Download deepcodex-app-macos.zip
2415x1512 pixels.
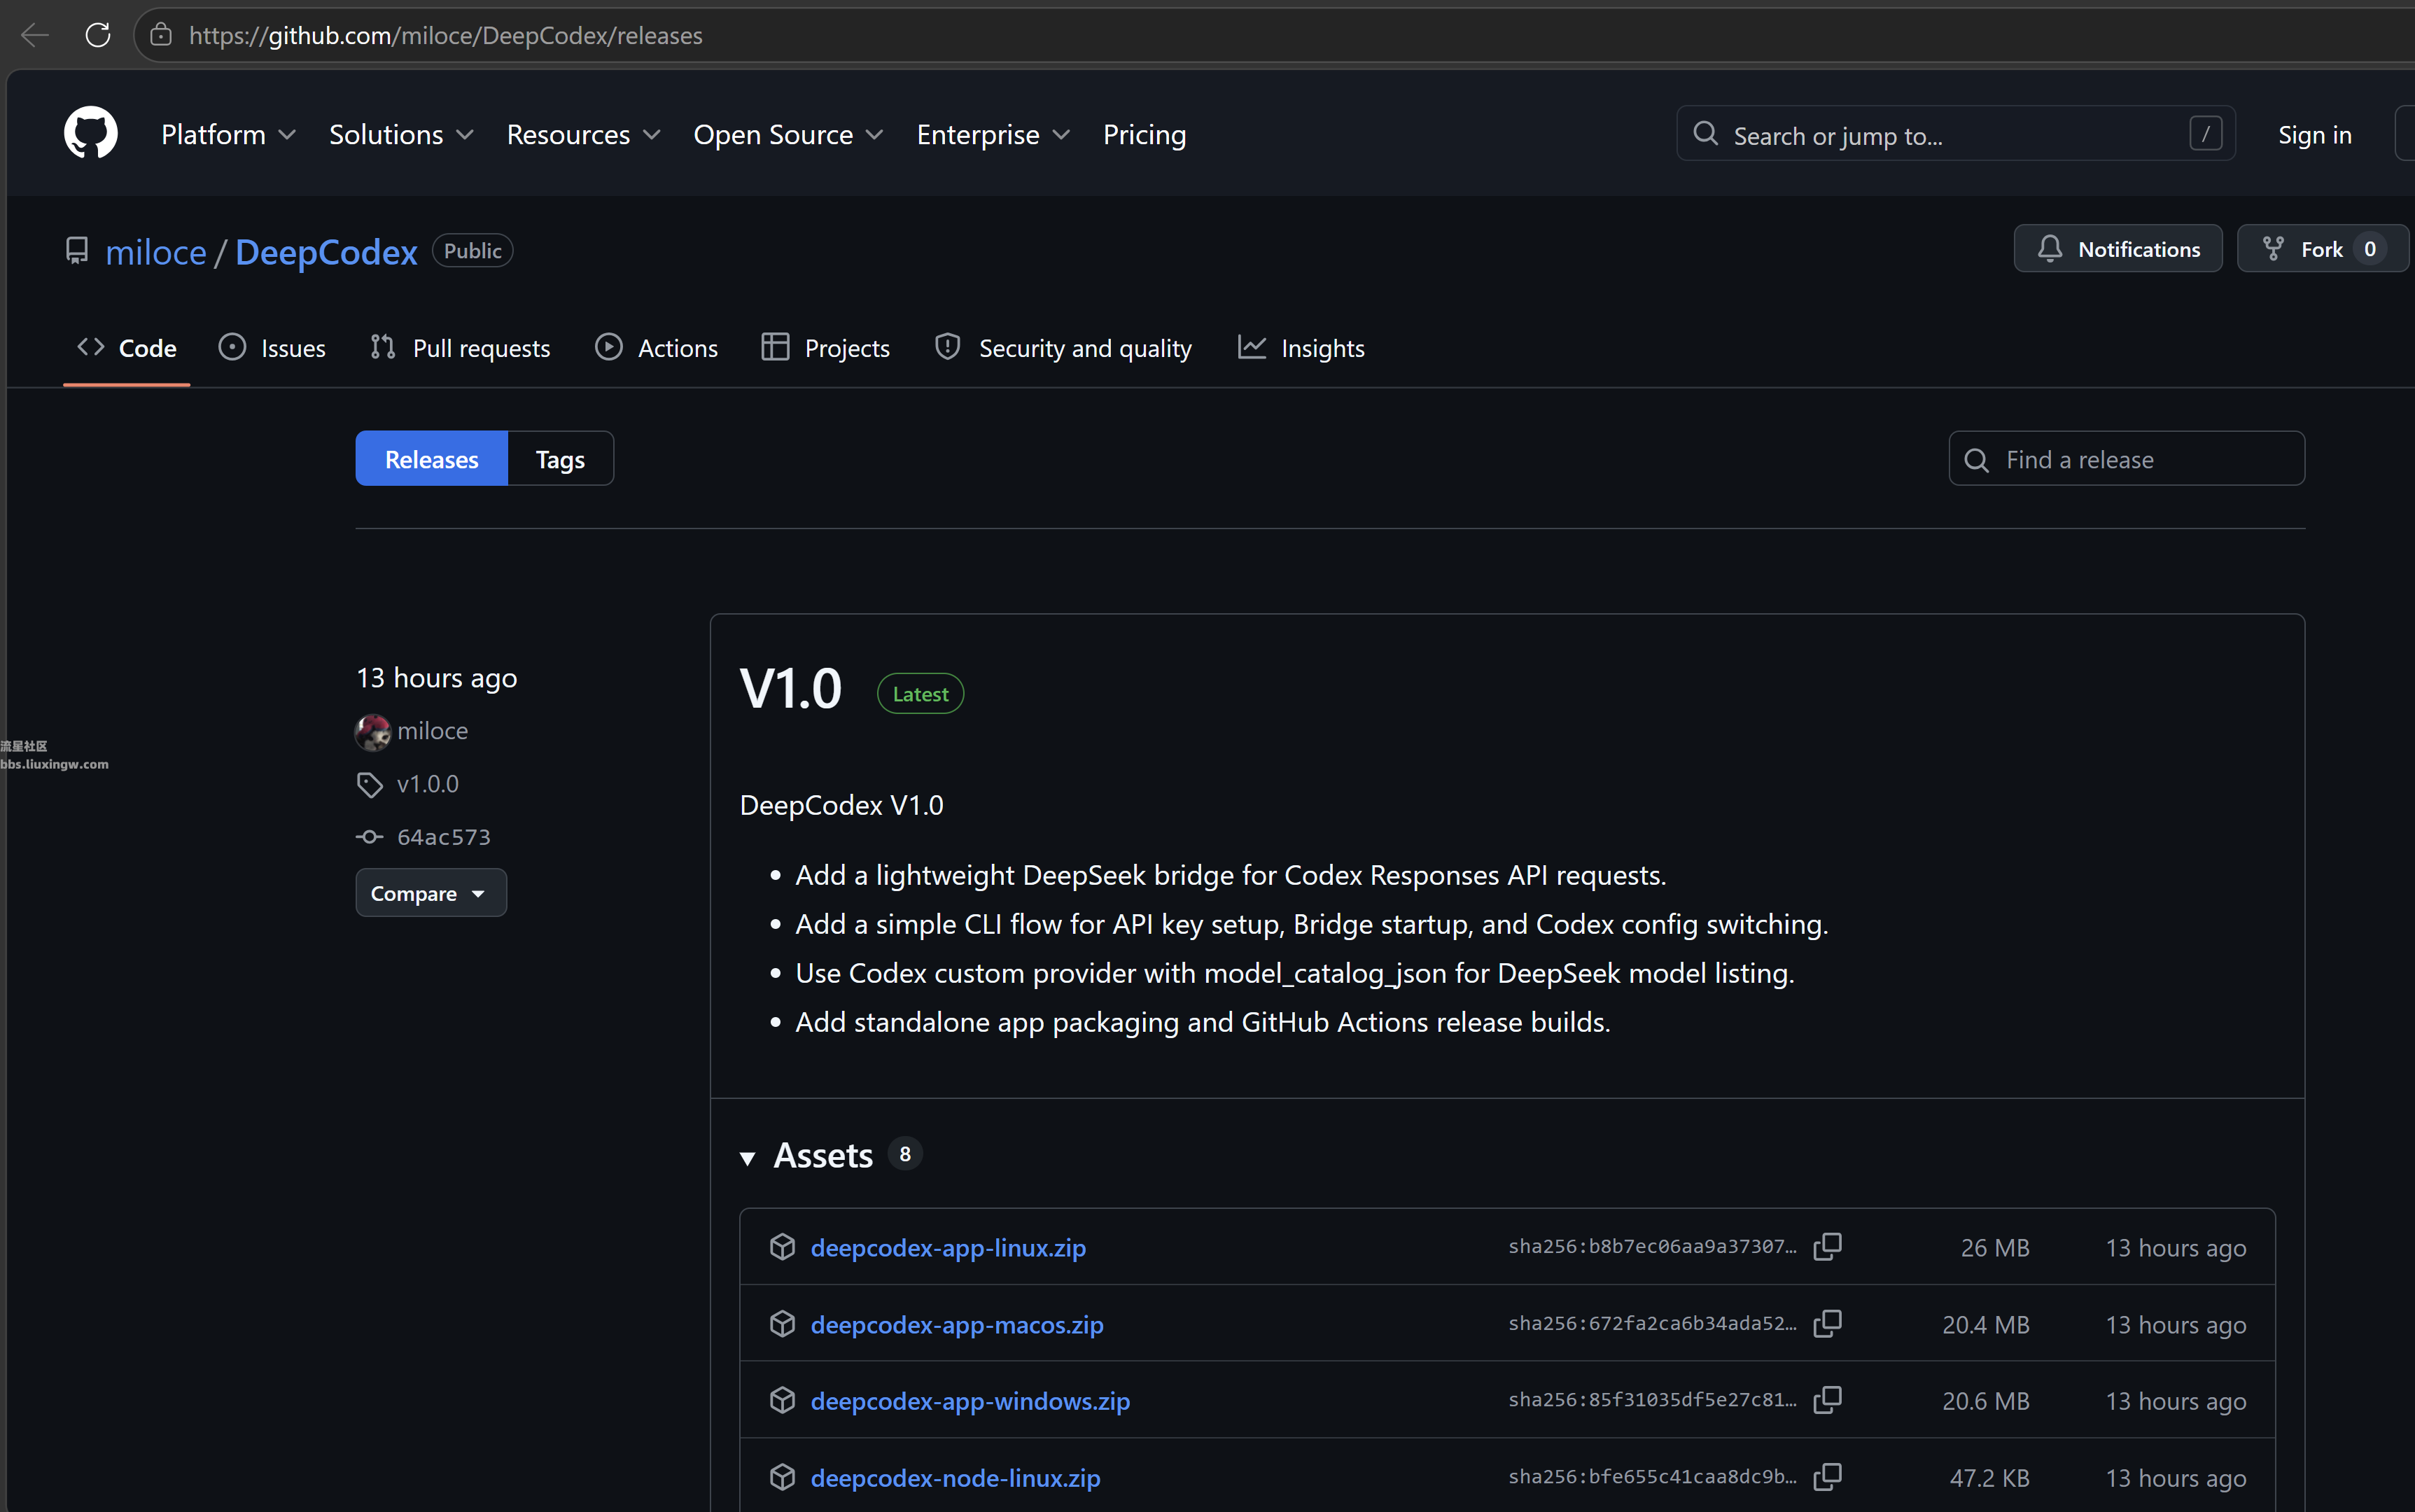tap(957, 1324)
